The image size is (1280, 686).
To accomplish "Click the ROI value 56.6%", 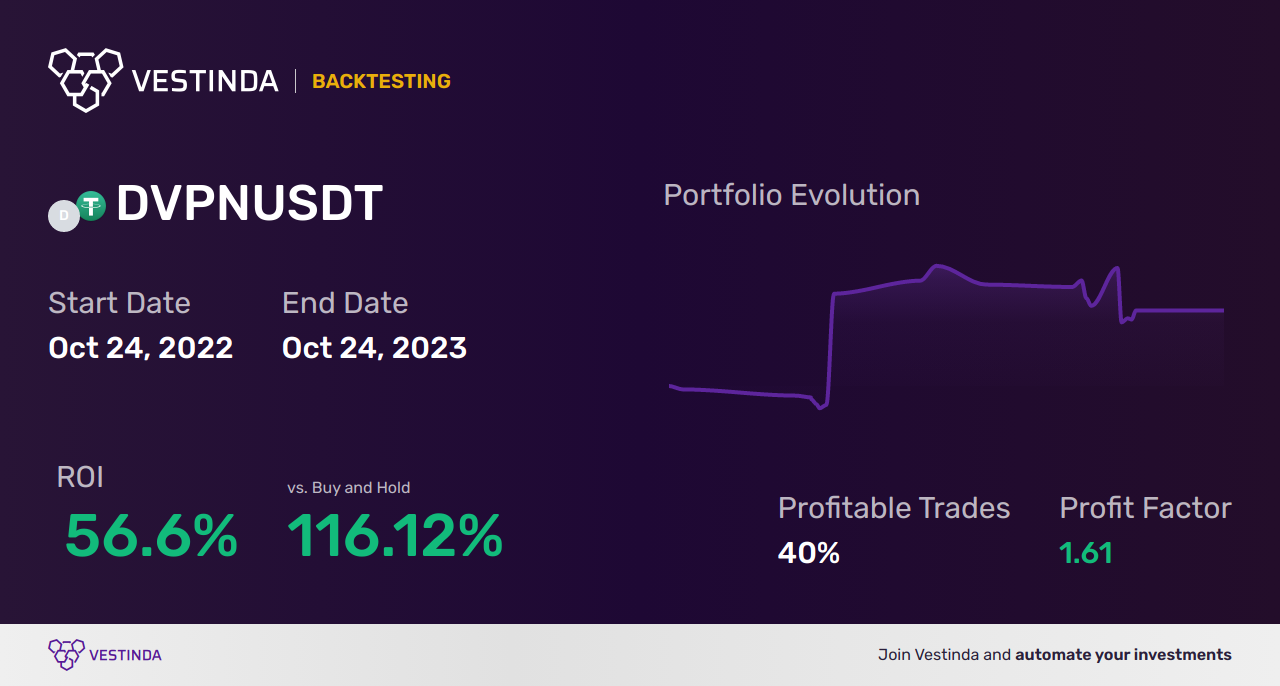I will pyautogui.click(x=151, y=536).
